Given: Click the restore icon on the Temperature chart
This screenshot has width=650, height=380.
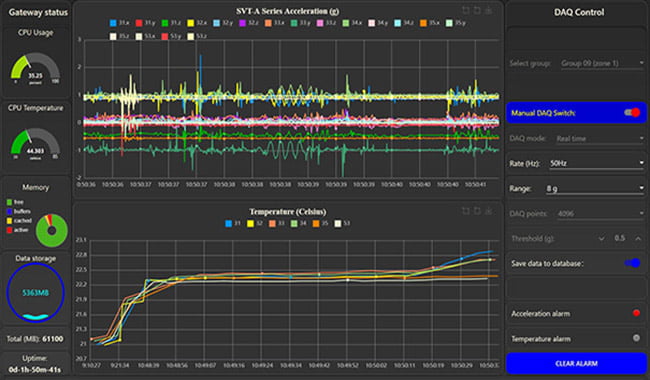Looking at the screenshot, I should (477, 211).
